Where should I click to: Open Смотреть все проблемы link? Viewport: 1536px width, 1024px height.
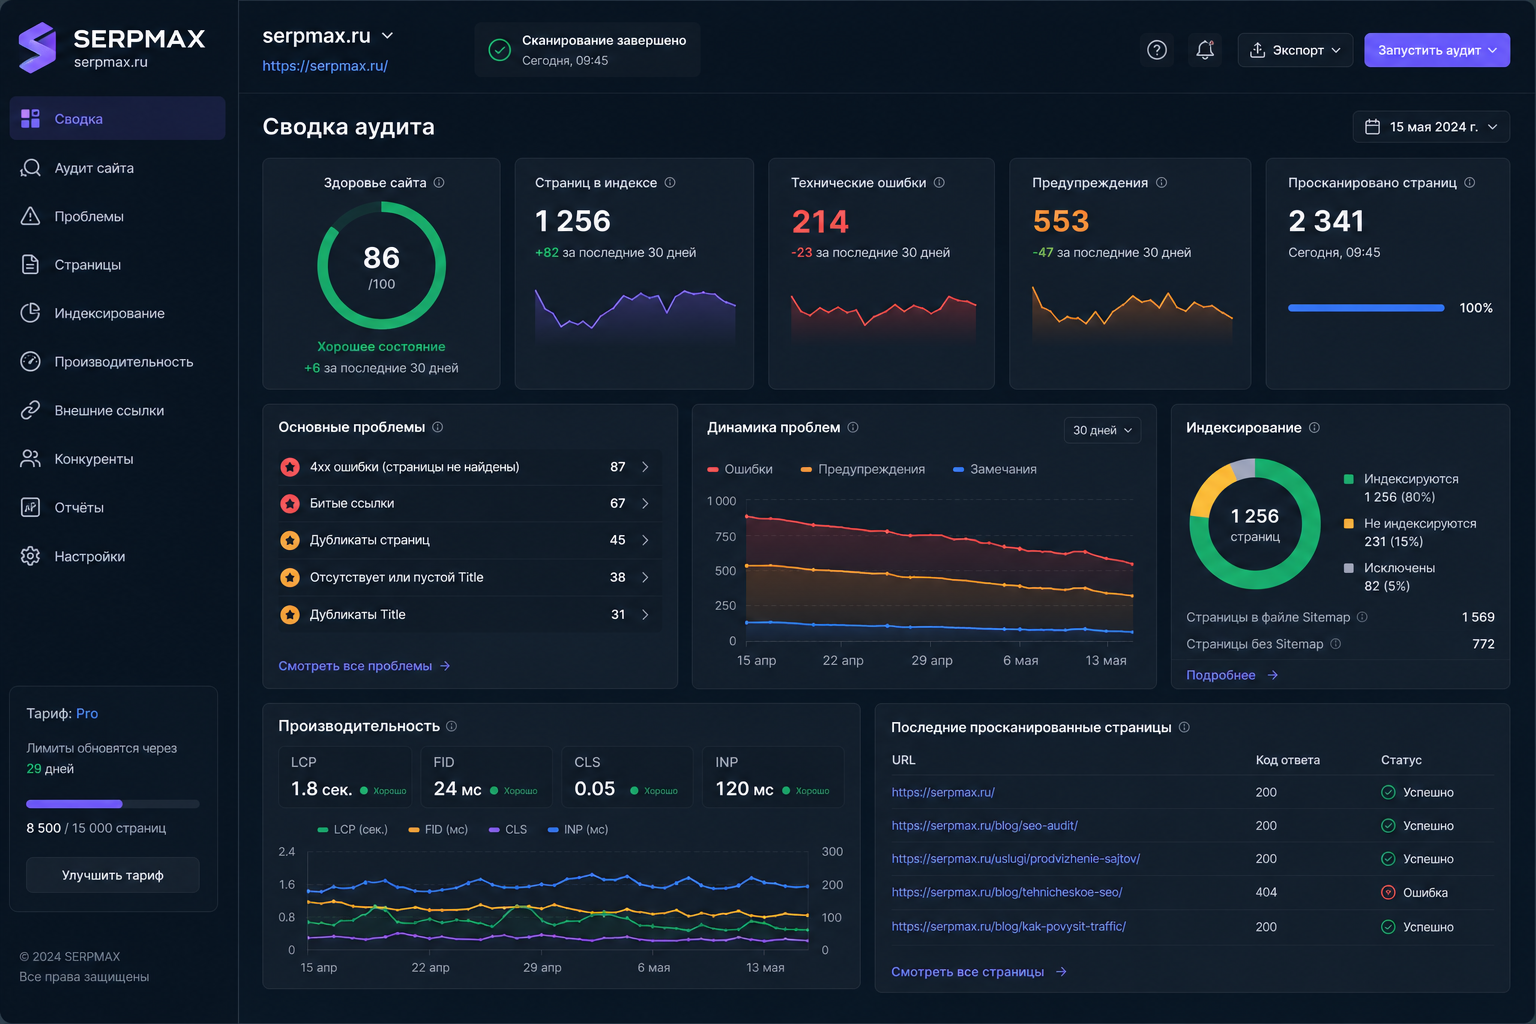click(x=365, y=666)
